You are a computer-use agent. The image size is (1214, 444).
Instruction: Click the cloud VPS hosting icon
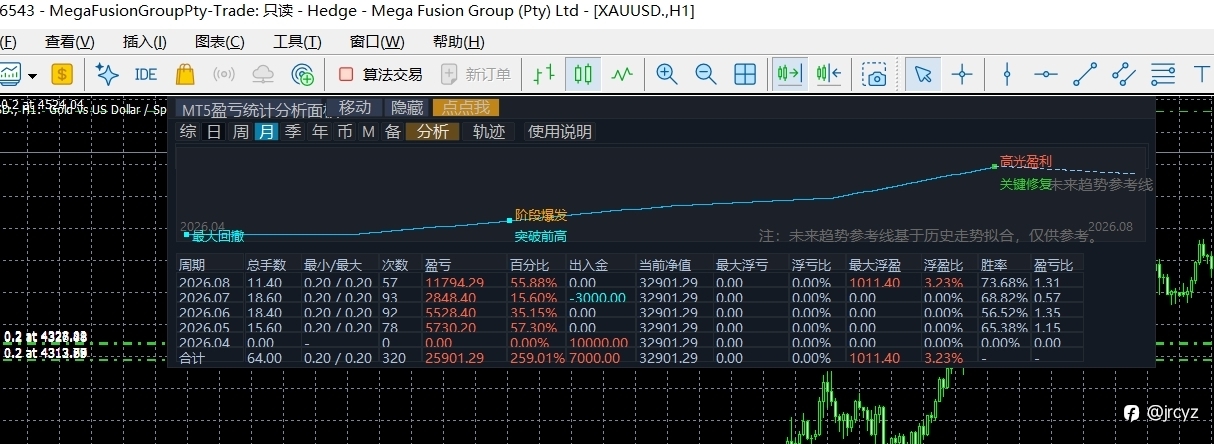tap(263, 74)
